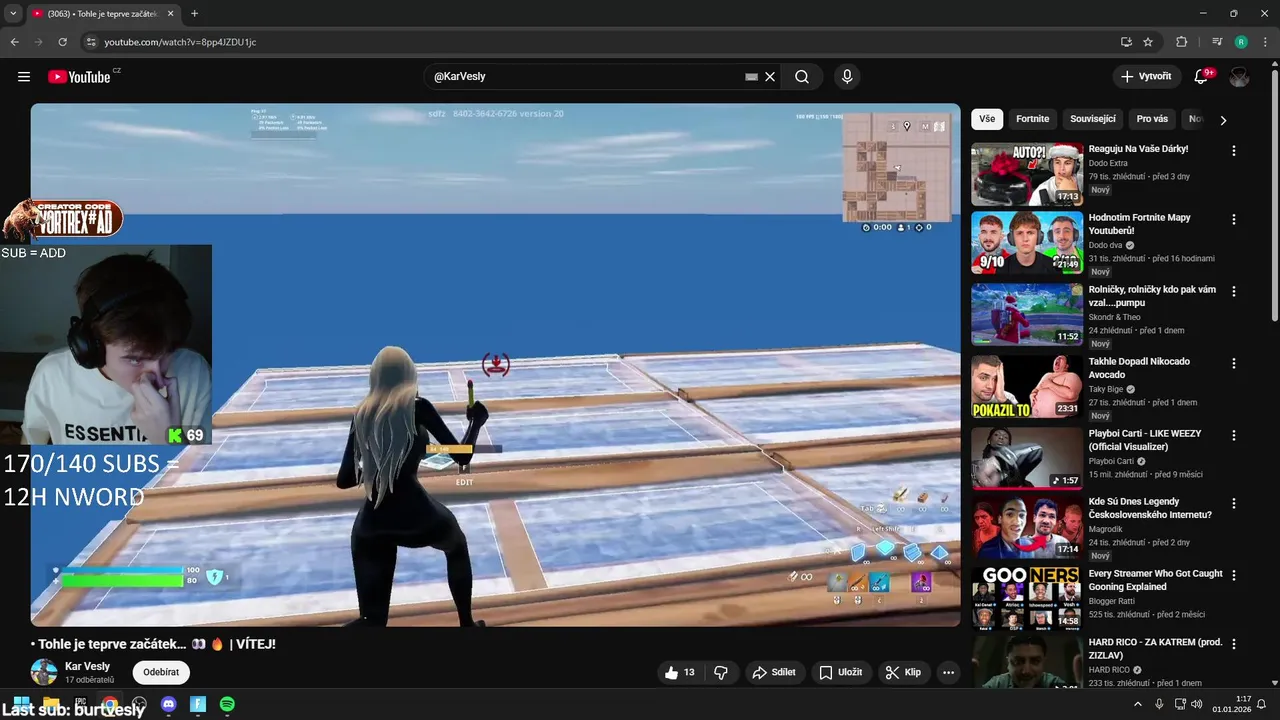Open YouTube notifications bell
This screenshot has width=1280, height=720.
[1202, 77]
